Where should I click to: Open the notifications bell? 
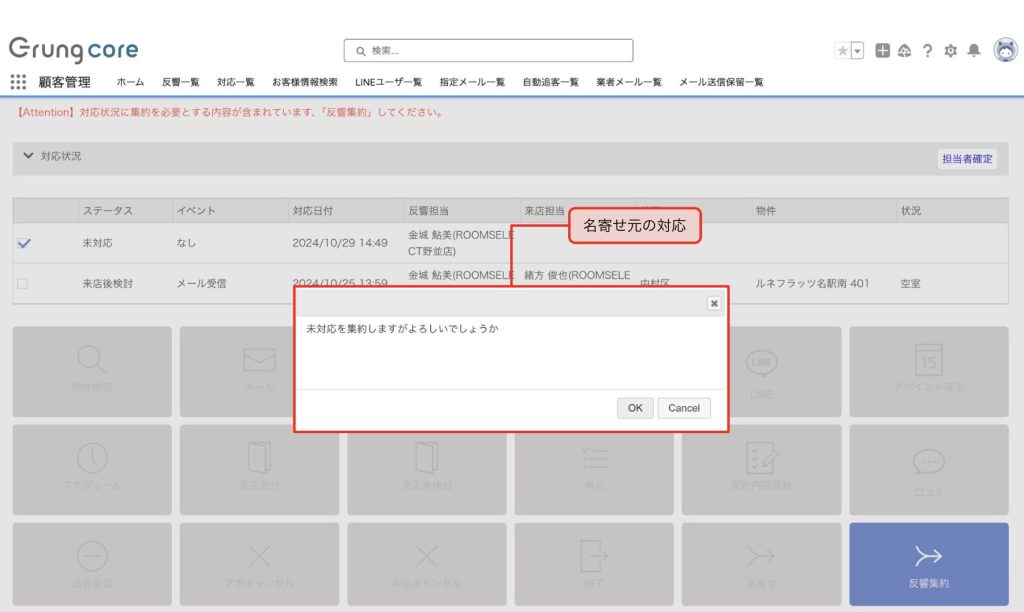coord(973,51)
